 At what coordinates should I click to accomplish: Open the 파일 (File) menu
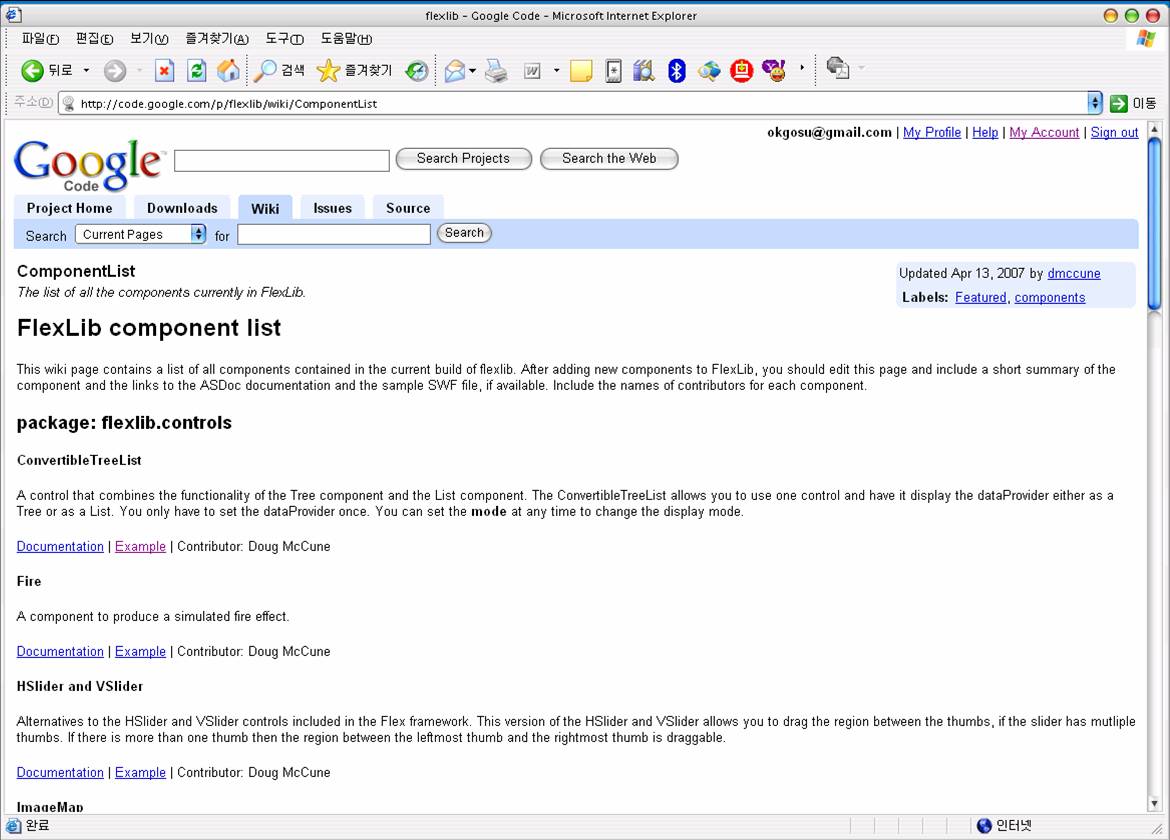pyautogui.click(x=40, y=39)
